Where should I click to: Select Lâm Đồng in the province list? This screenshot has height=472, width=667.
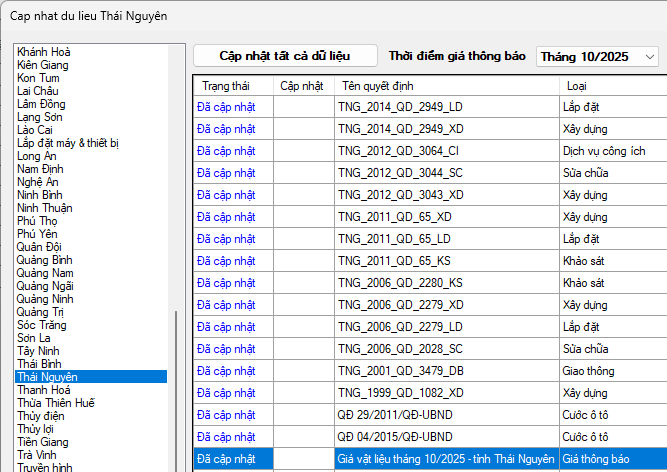pos(42,104)
